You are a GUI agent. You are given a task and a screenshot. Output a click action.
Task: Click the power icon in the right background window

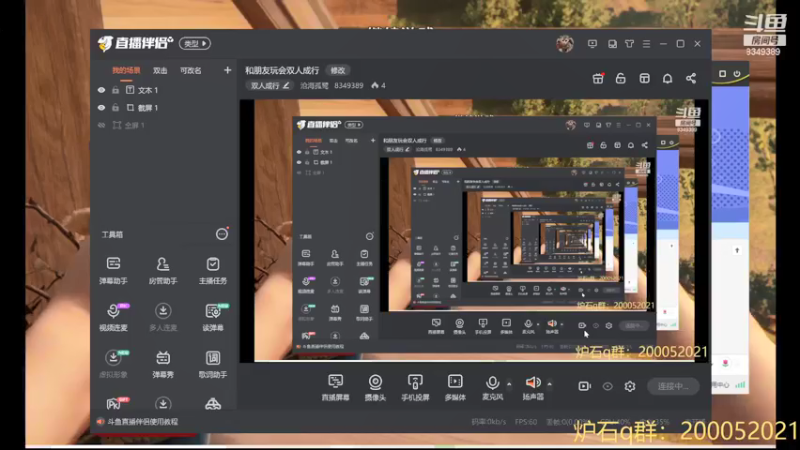tap(737, 74)
